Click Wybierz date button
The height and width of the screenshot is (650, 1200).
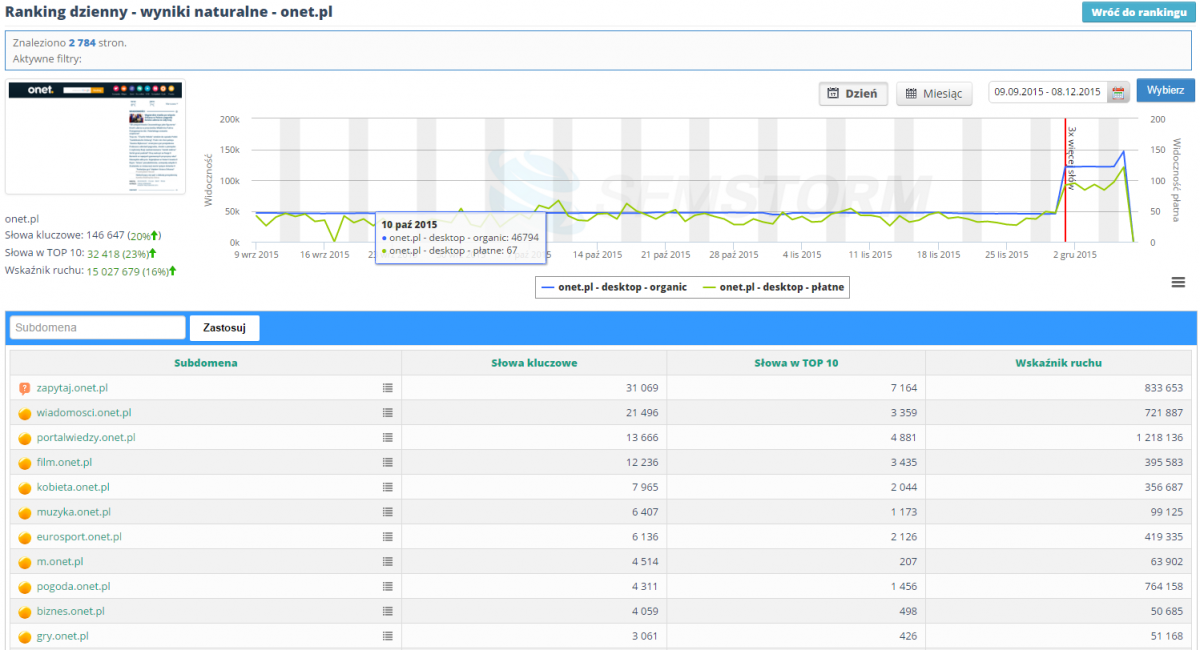click(1165, 90)
